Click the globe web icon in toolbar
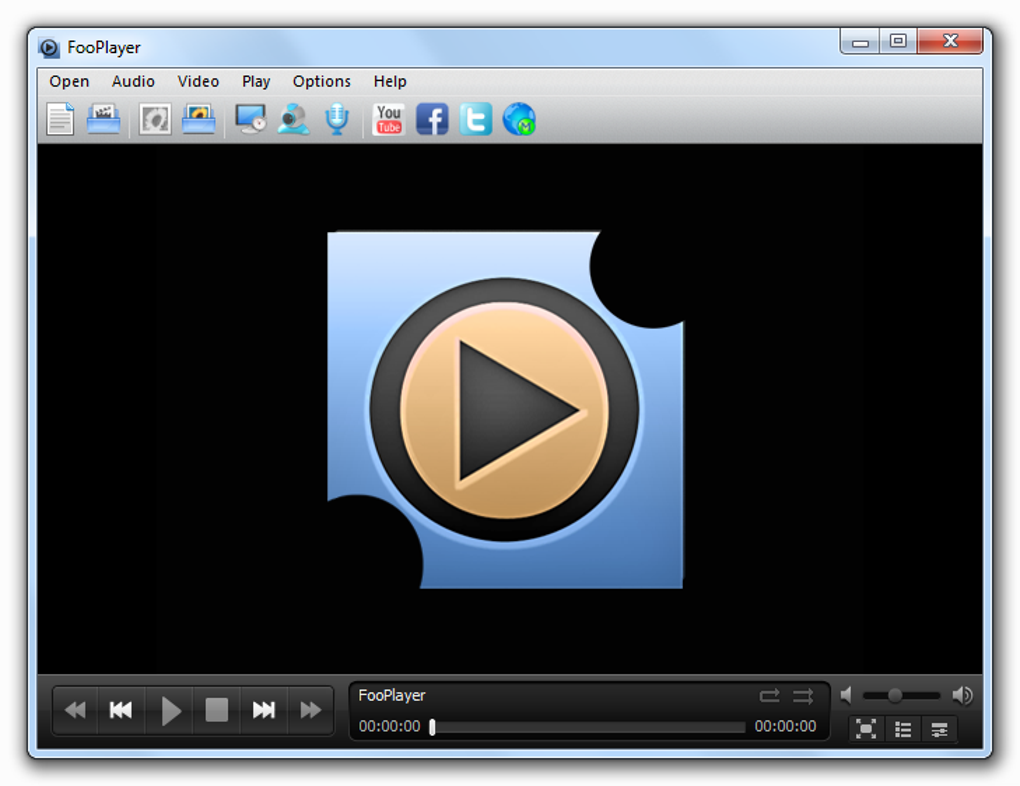Viewport: 1020px width, 786px height. [x=519, y=119]
